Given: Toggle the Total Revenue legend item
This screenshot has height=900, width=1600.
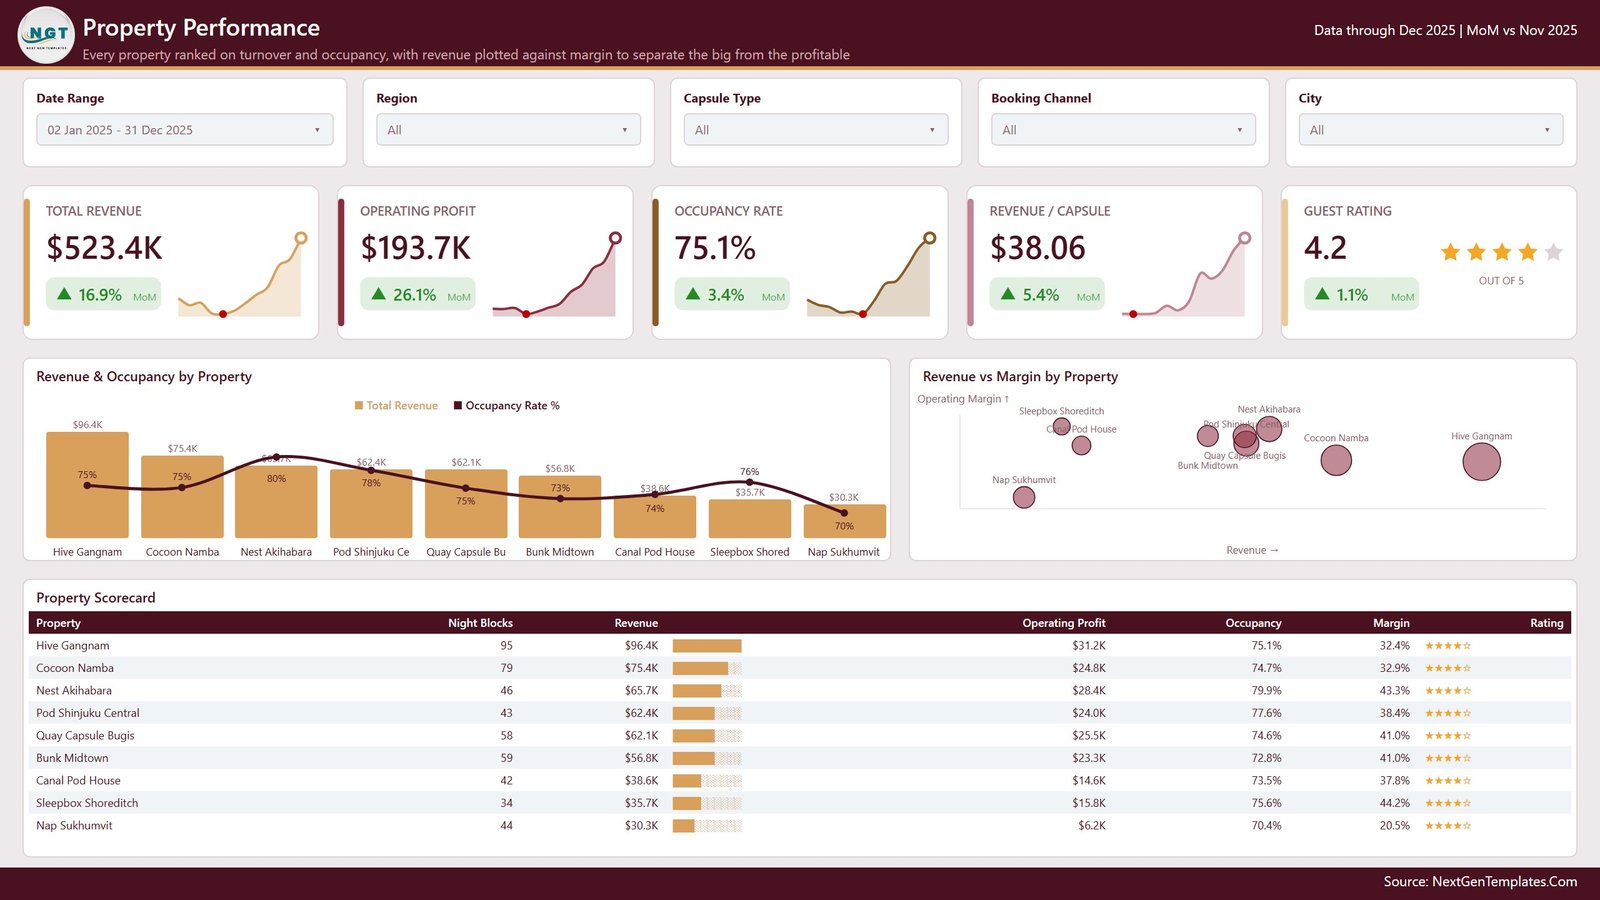Looking at the screenshot, I should point(396,406).
